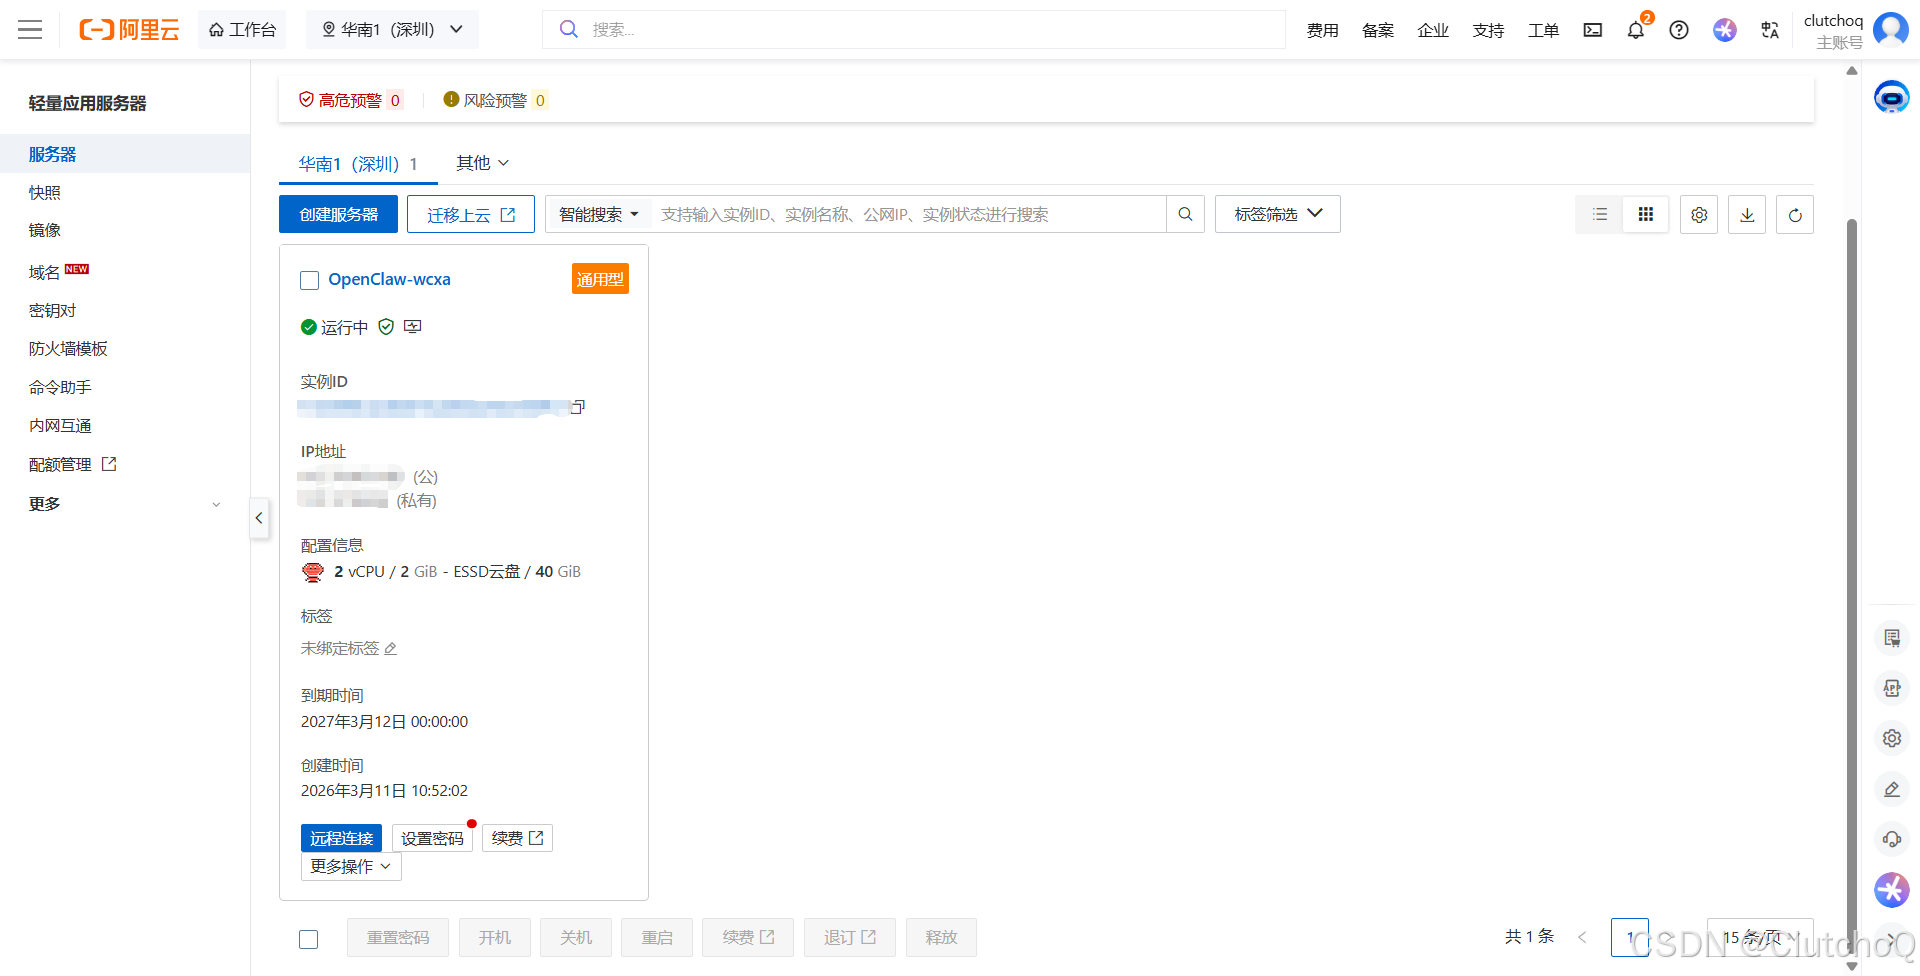Open the language switch icon
Screen dimensions: 1920x976
pyautogui.click(x=1770, y=30)
